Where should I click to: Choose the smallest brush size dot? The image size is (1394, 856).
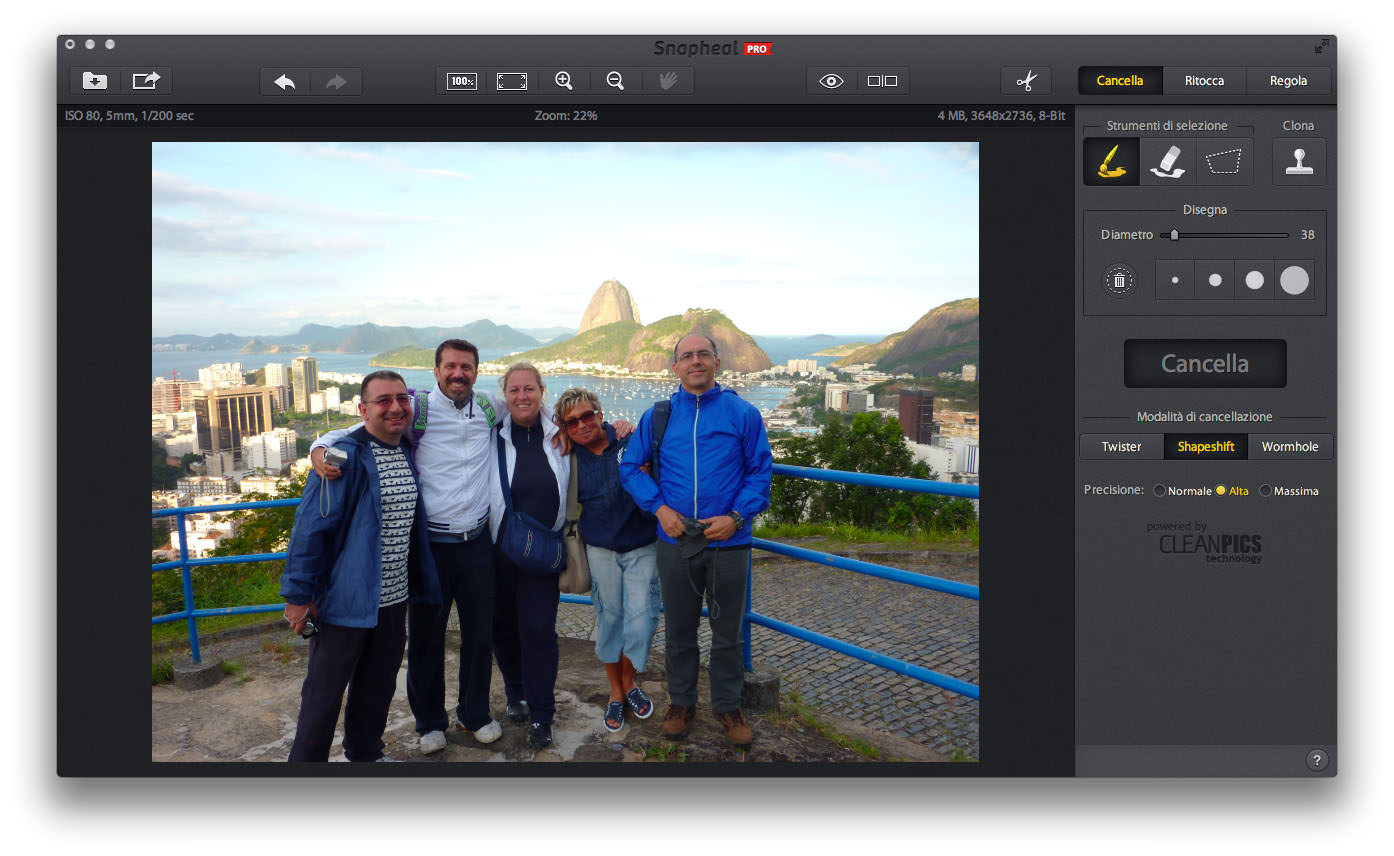[1175, 280]
